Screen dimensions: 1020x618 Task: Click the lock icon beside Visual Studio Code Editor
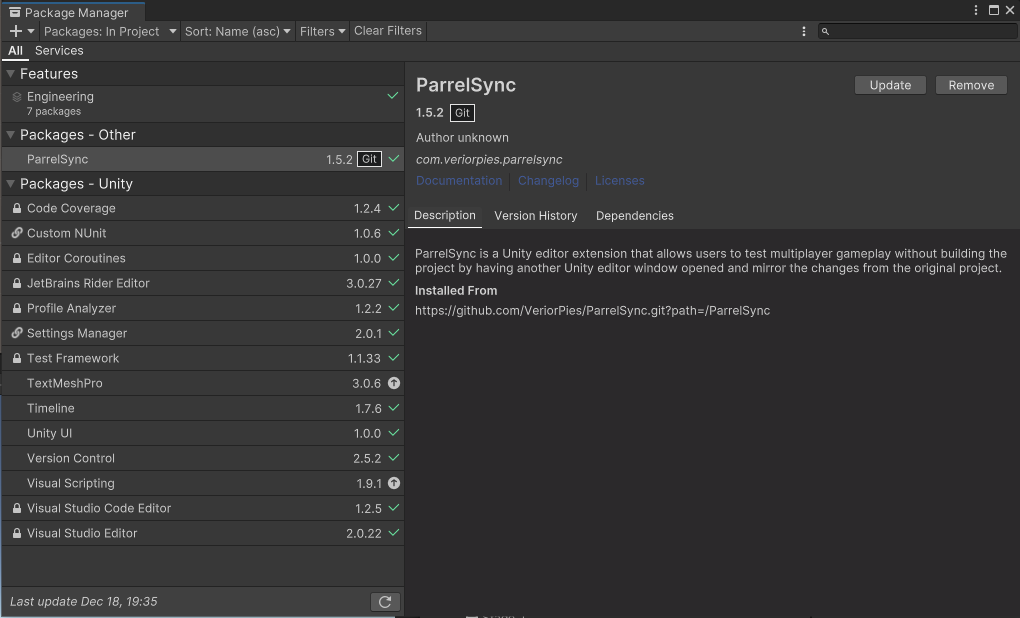click(17, 508)
